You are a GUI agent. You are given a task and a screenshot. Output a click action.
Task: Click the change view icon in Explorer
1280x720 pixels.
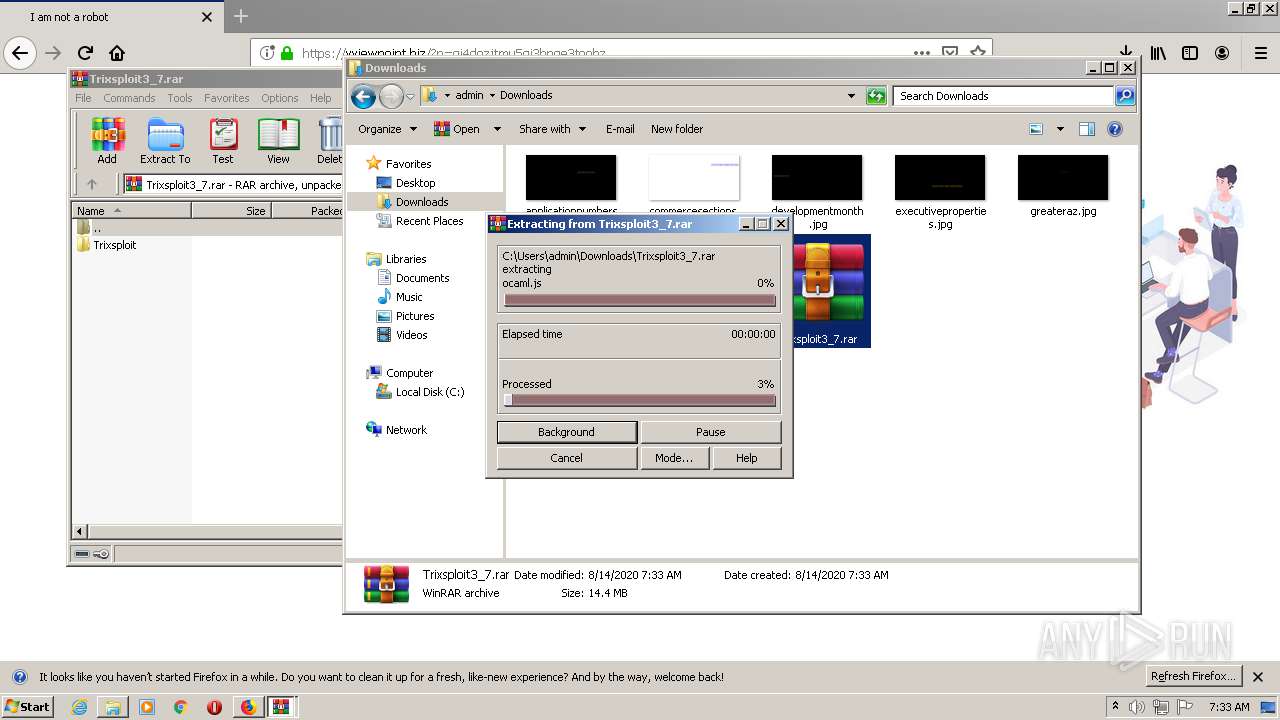[1036, 129]
